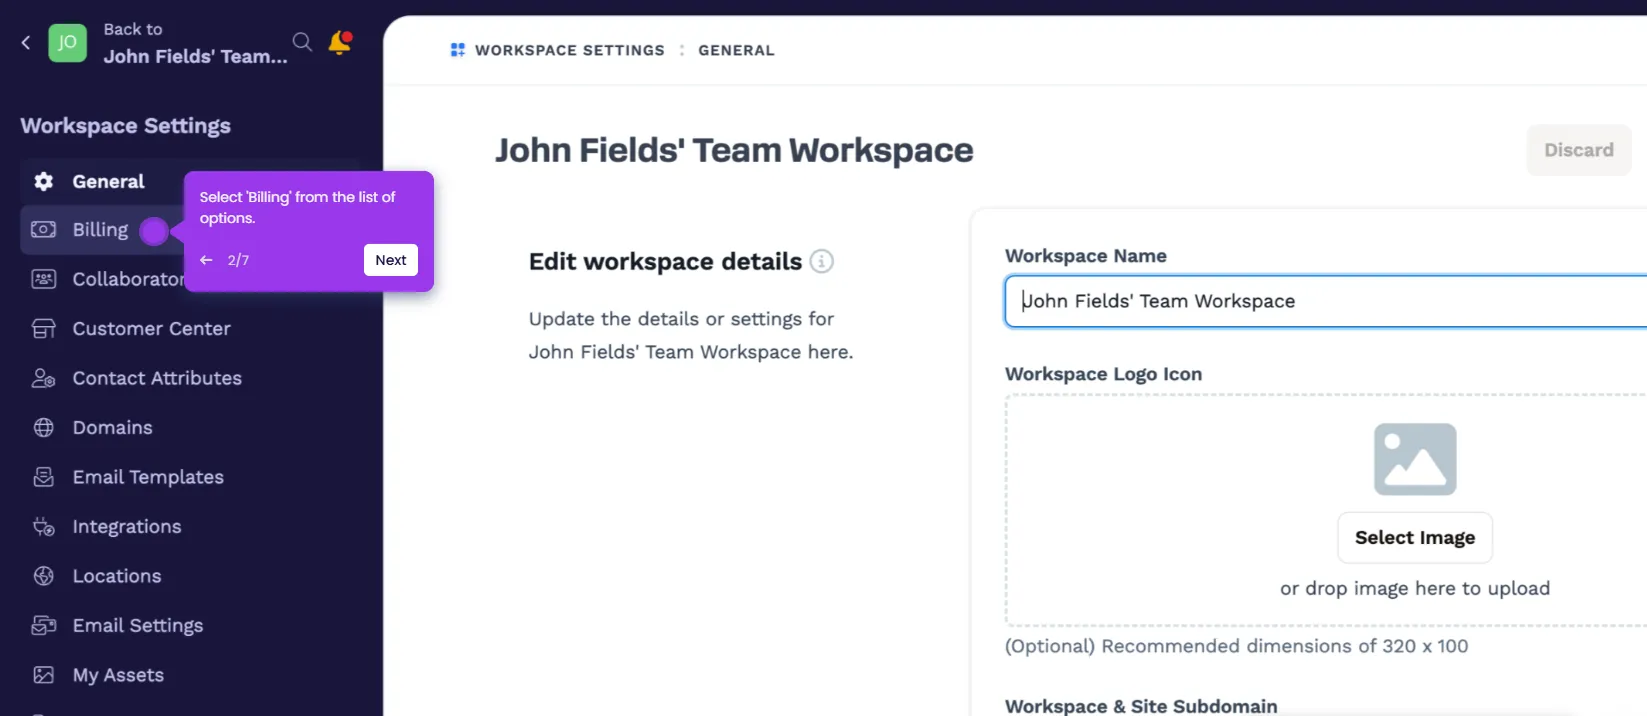1647x716 pixels.
Task: Click the Select Image button
Action: coord(1415,538)
